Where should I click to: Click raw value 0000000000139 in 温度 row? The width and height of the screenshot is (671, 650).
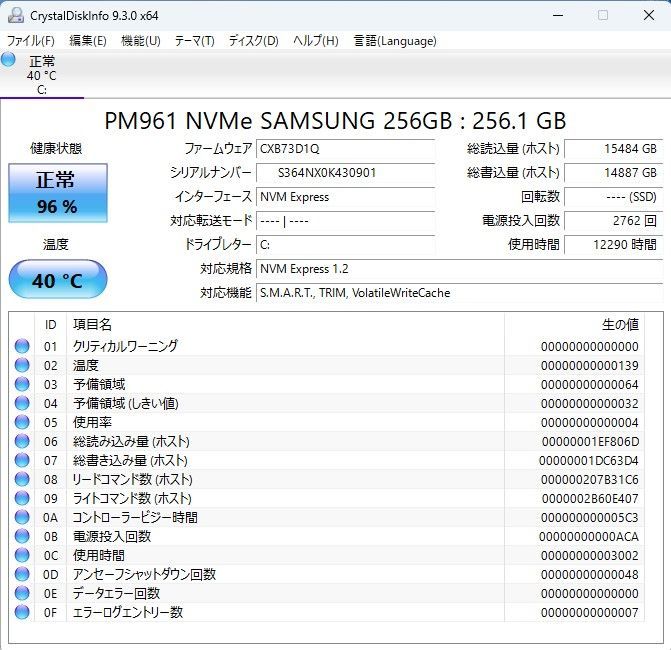(x=590, y=365)
